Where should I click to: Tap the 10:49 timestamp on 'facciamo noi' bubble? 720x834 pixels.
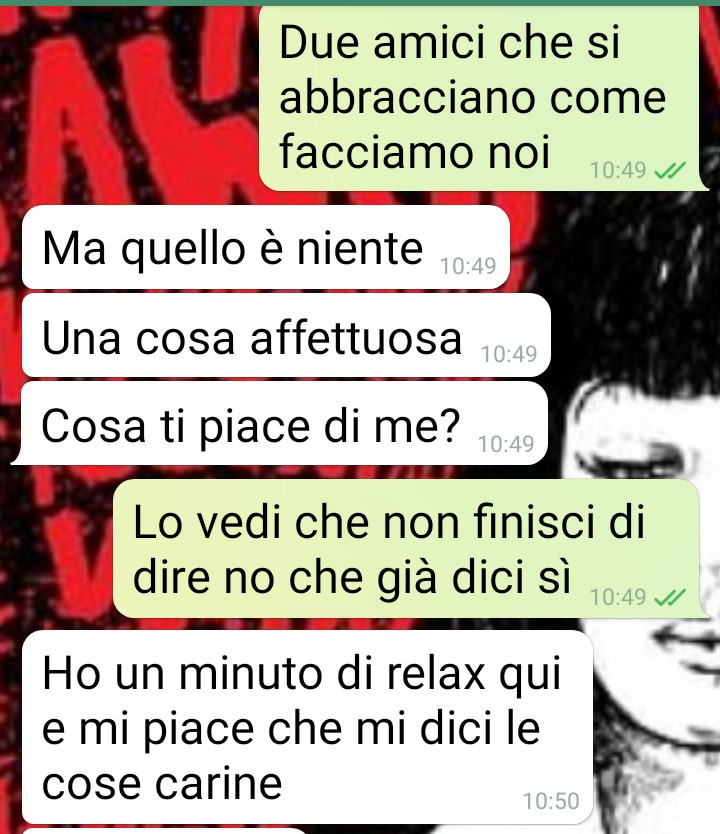click(618, 170)
